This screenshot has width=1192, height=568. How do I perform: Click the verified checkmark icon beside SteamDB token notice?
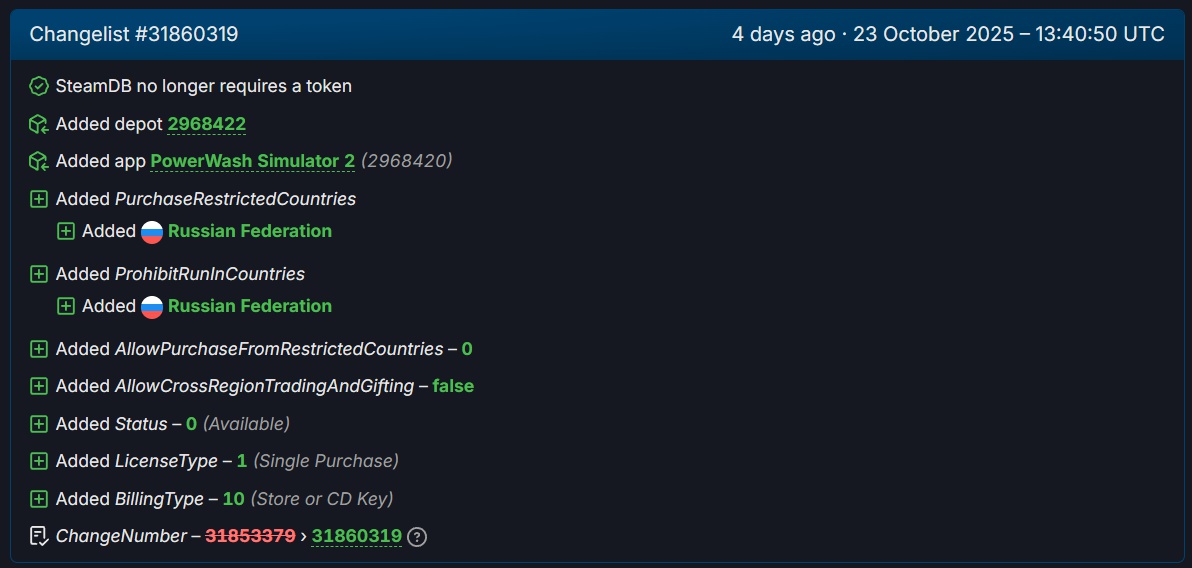[39, 86]
